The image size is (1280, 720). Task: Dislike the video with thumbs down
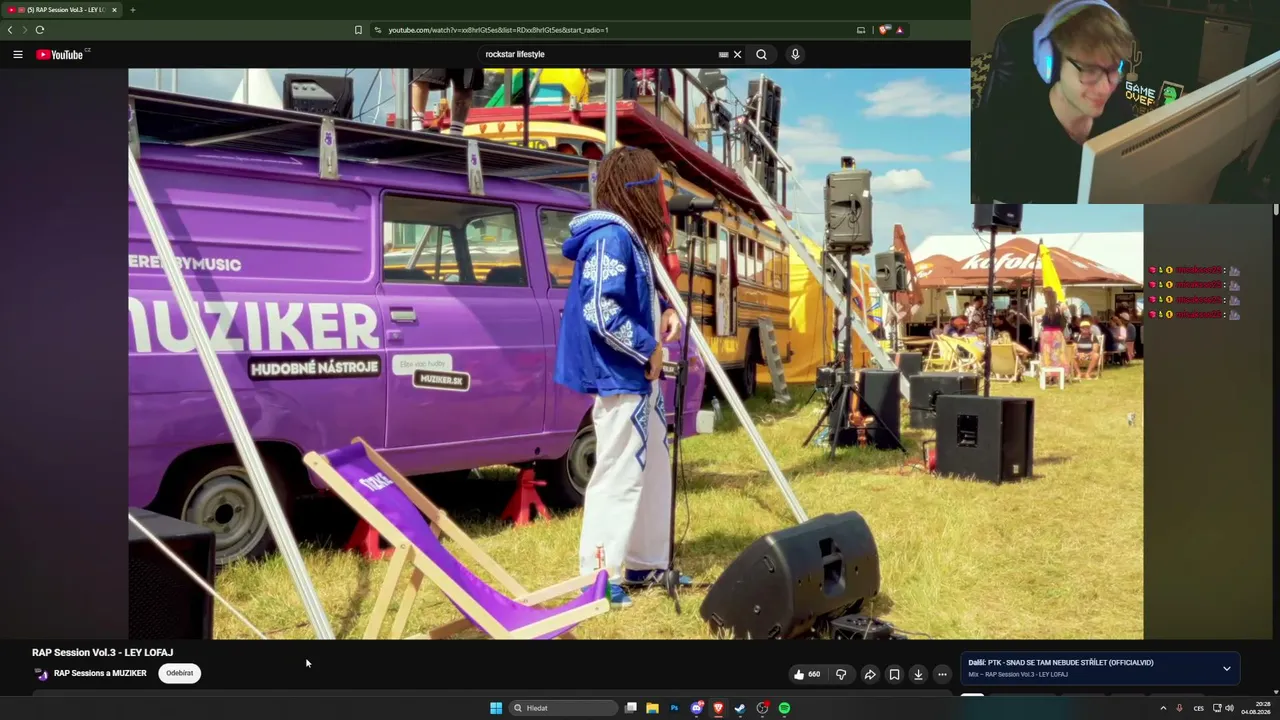[x=841, y=674]
